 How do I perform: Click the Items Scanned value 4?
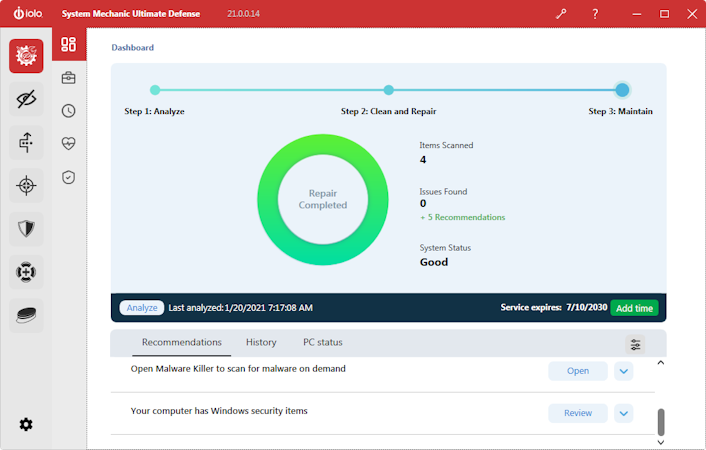[423, 159]
